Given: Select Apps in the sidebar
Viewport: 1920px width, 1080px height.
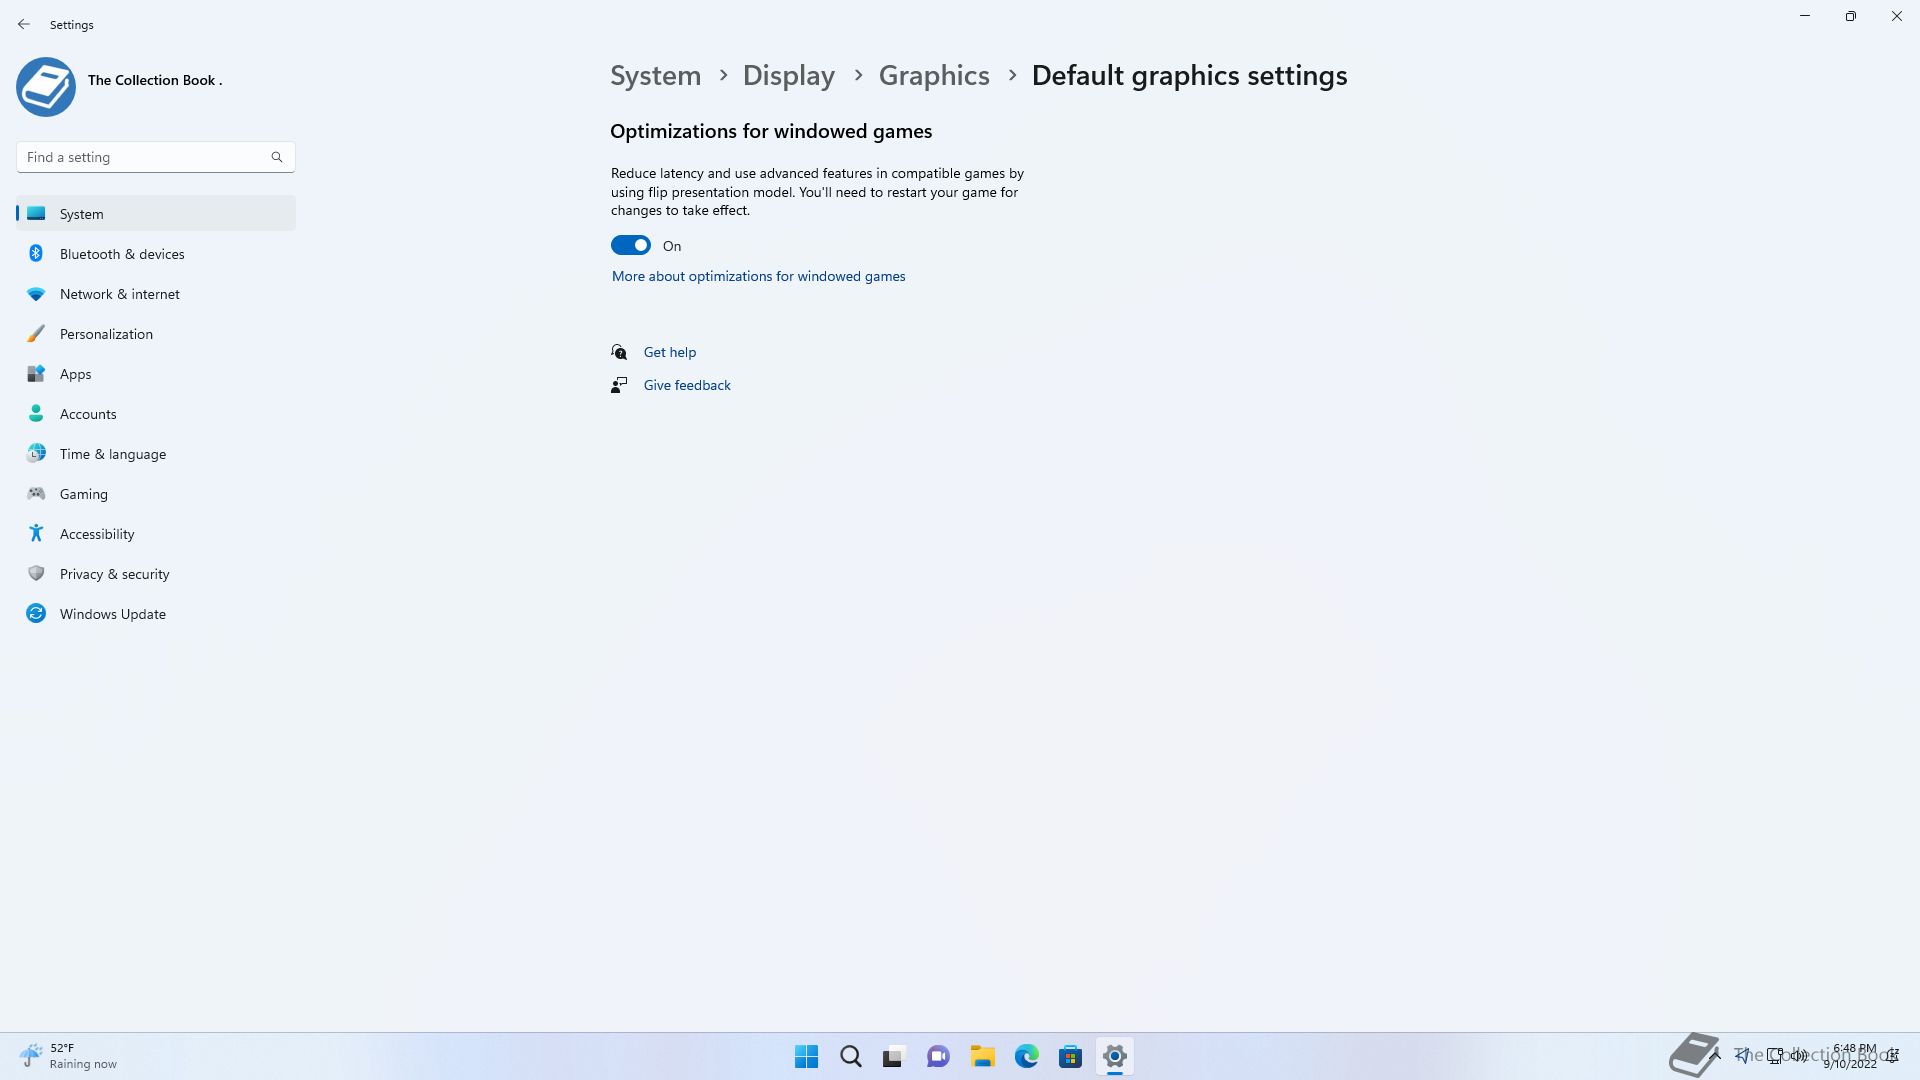Looking at the screenshot, I should pos(75,374).
